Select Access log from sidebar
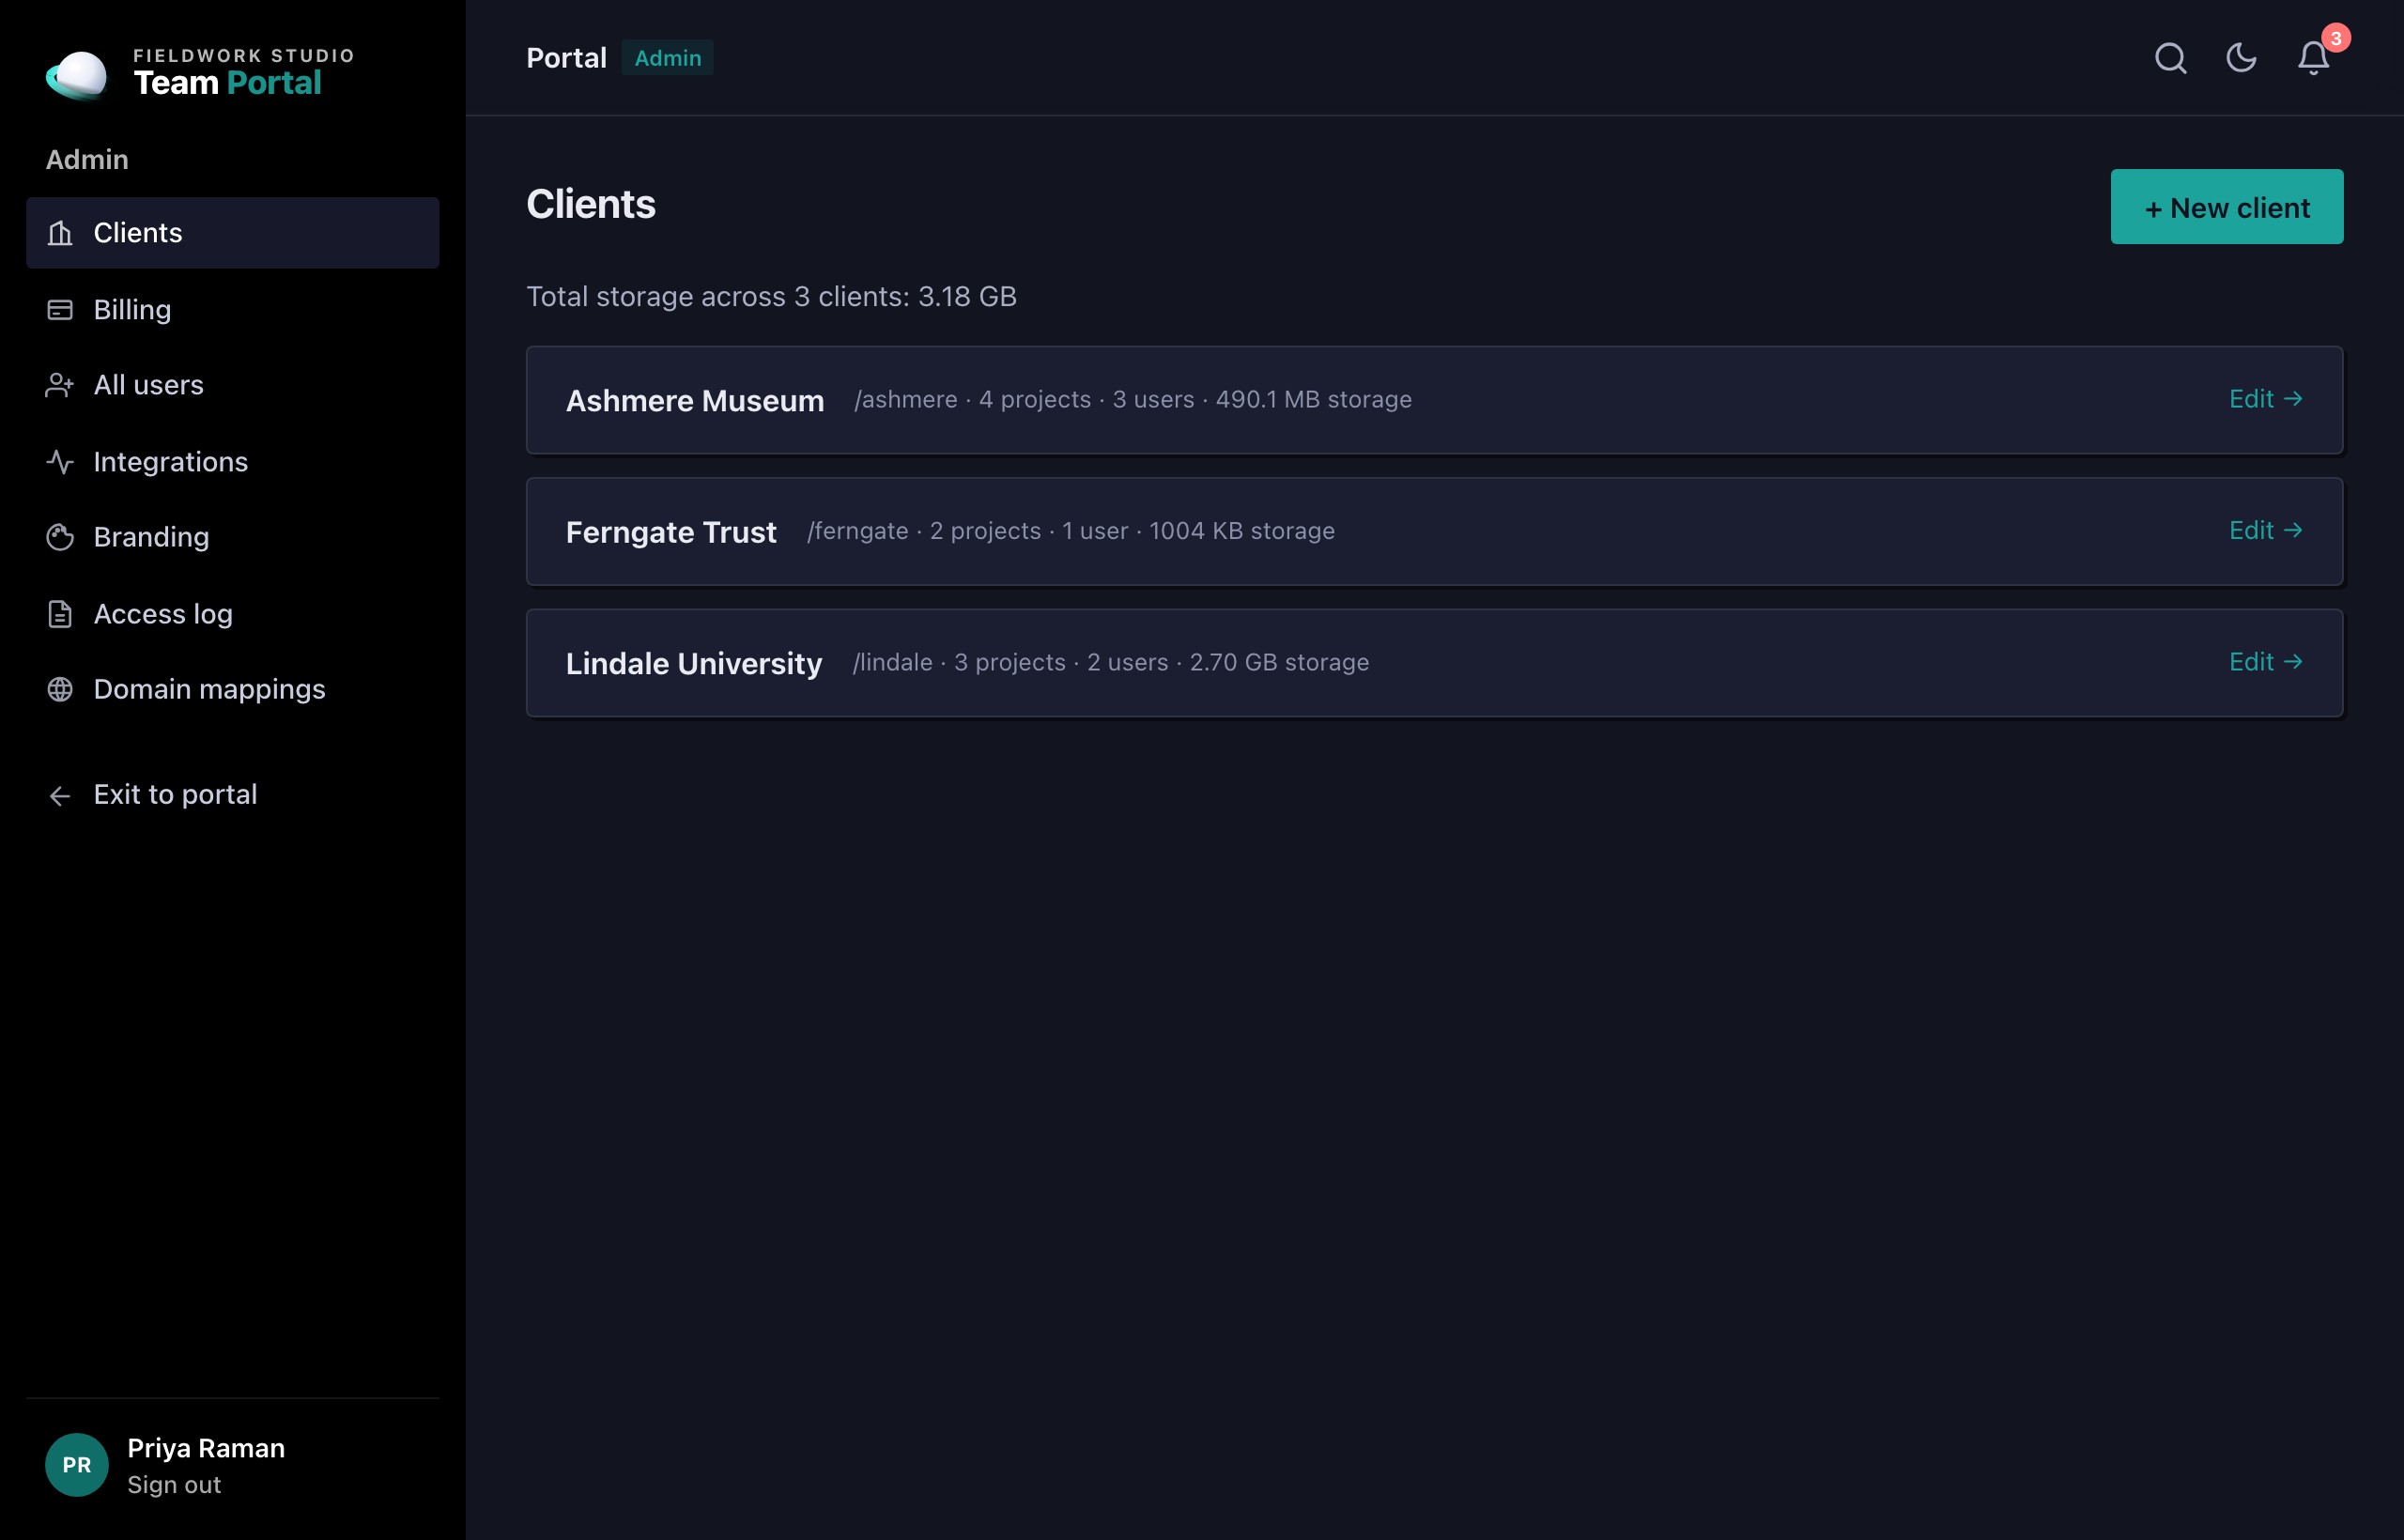 coord(233,614)
